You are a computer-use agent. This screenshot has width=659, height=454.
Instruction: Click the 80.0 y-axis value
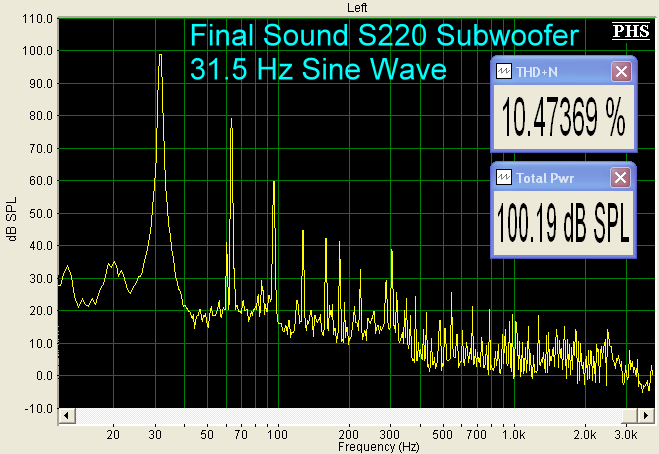[41, 116]
